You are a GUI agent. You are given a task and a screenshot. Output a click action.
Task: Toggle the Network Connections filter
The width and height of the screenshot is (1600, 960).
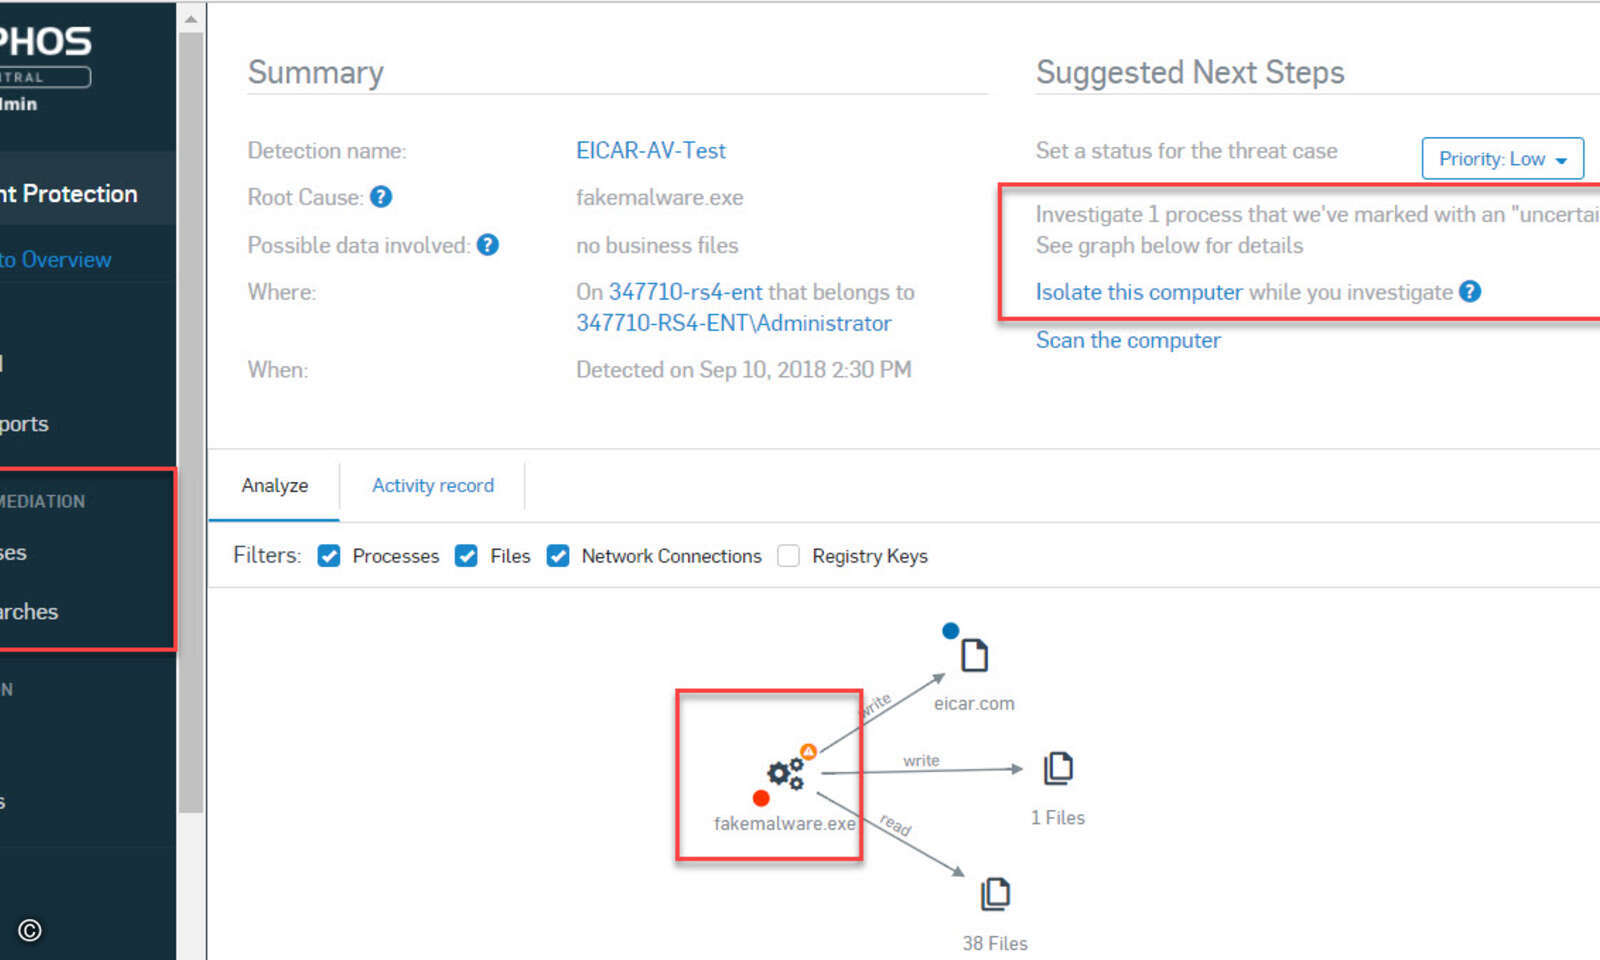point(557,556)
